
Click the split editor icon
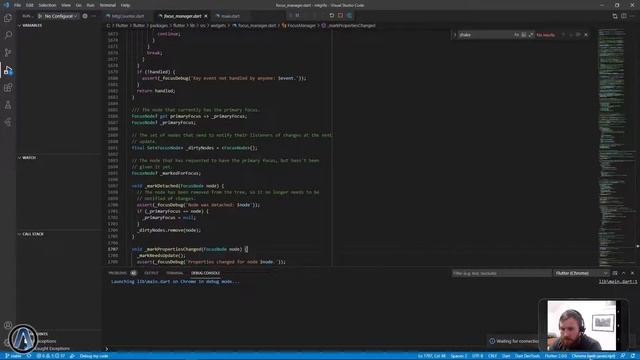624,16
